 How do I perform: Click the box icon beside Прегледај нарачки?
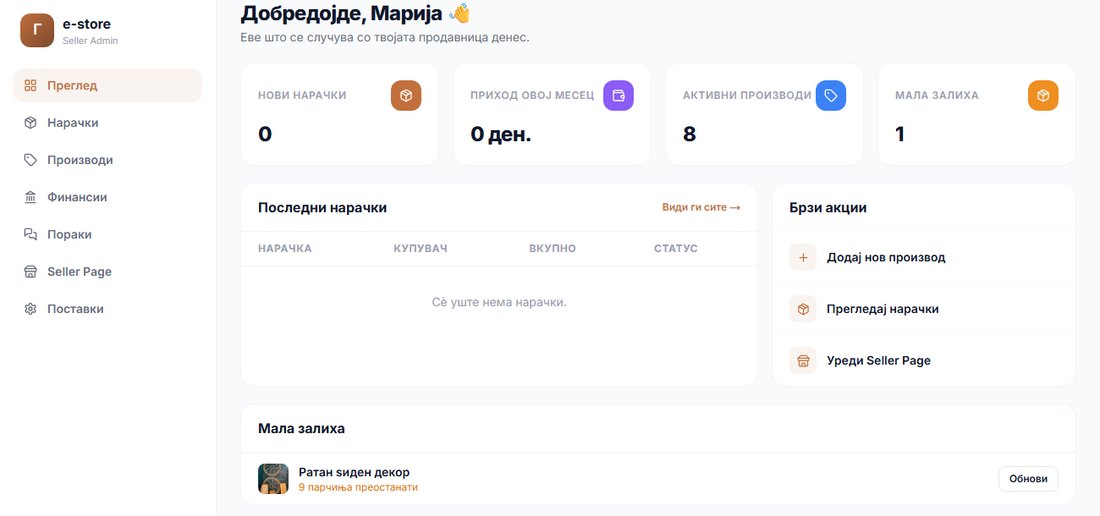[803, 309]
